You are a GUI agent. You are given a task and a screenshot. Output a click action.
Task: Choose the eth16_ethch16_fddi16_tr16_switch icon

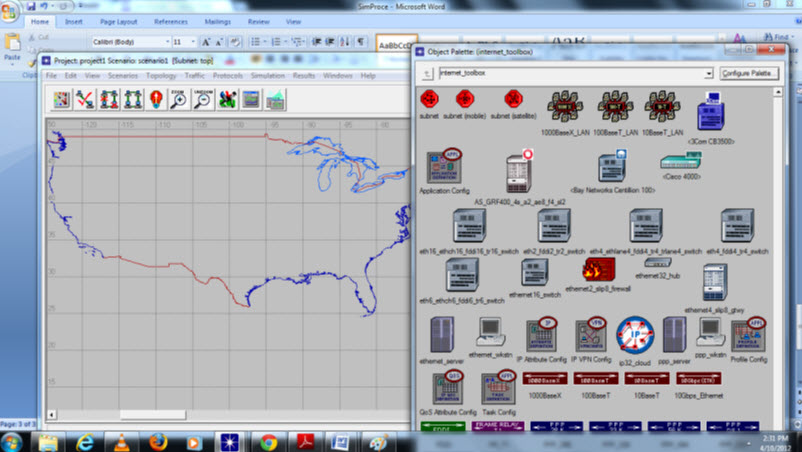point(469,225)
